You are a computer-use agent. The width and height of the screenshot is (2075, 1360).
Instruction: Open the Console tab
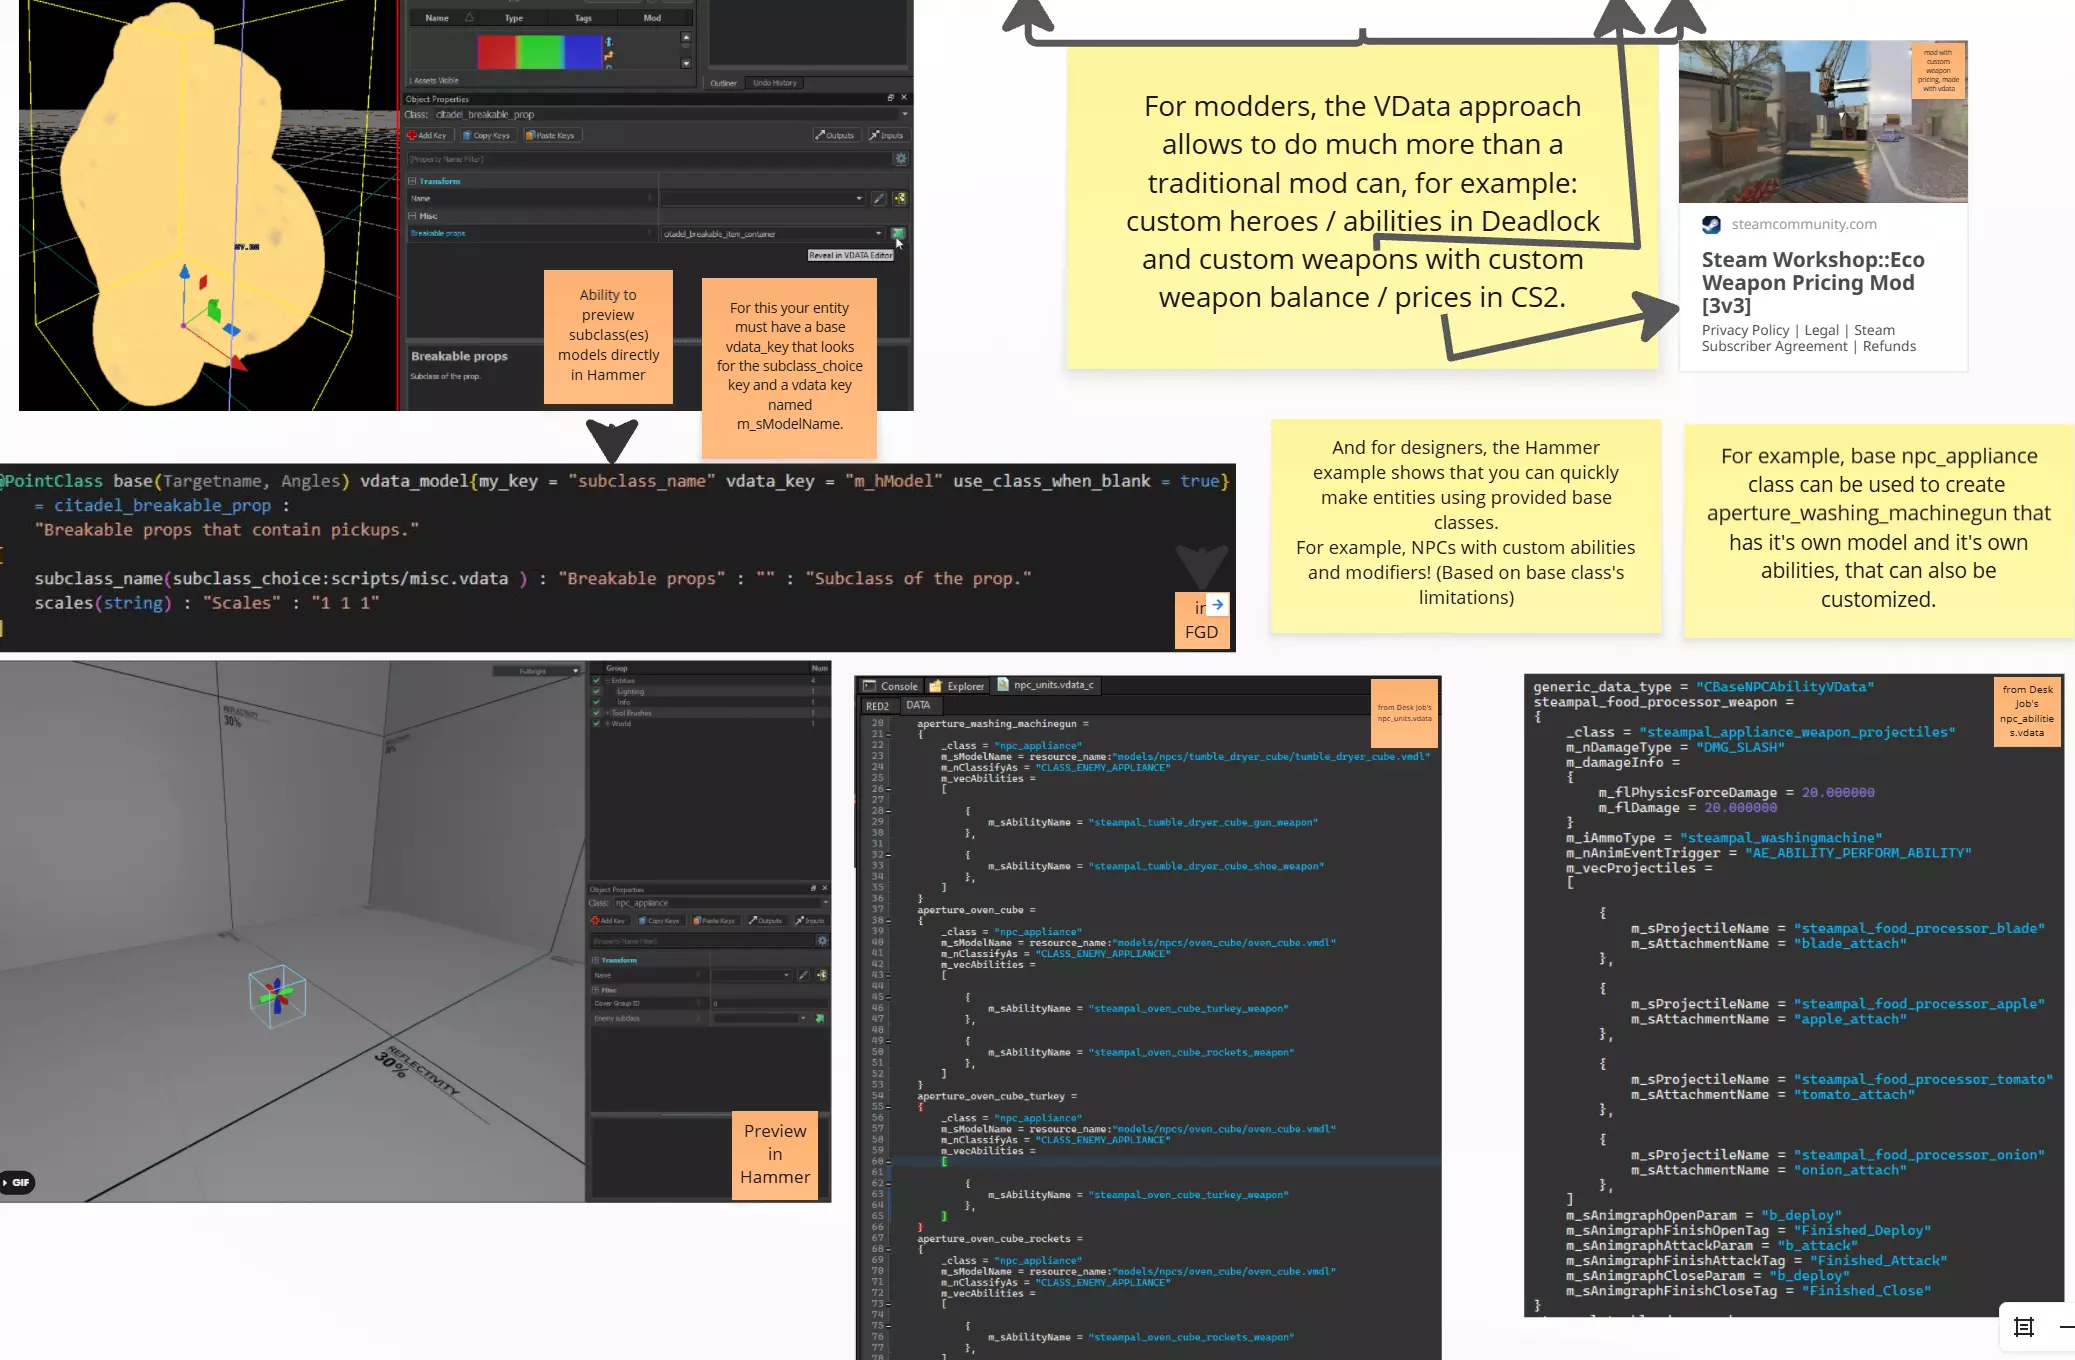[891, 686]
